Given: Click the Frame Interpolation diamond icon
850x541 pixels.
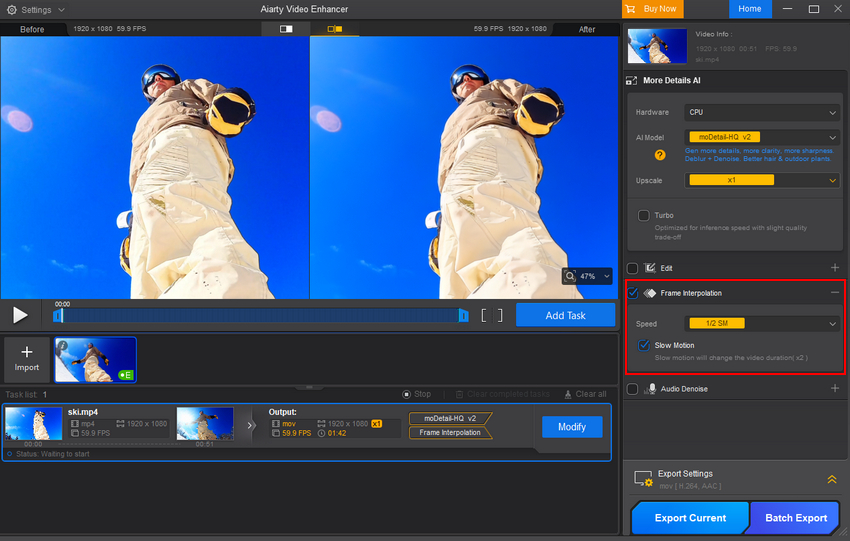Looking at the screenshot, I should [649, 293].
